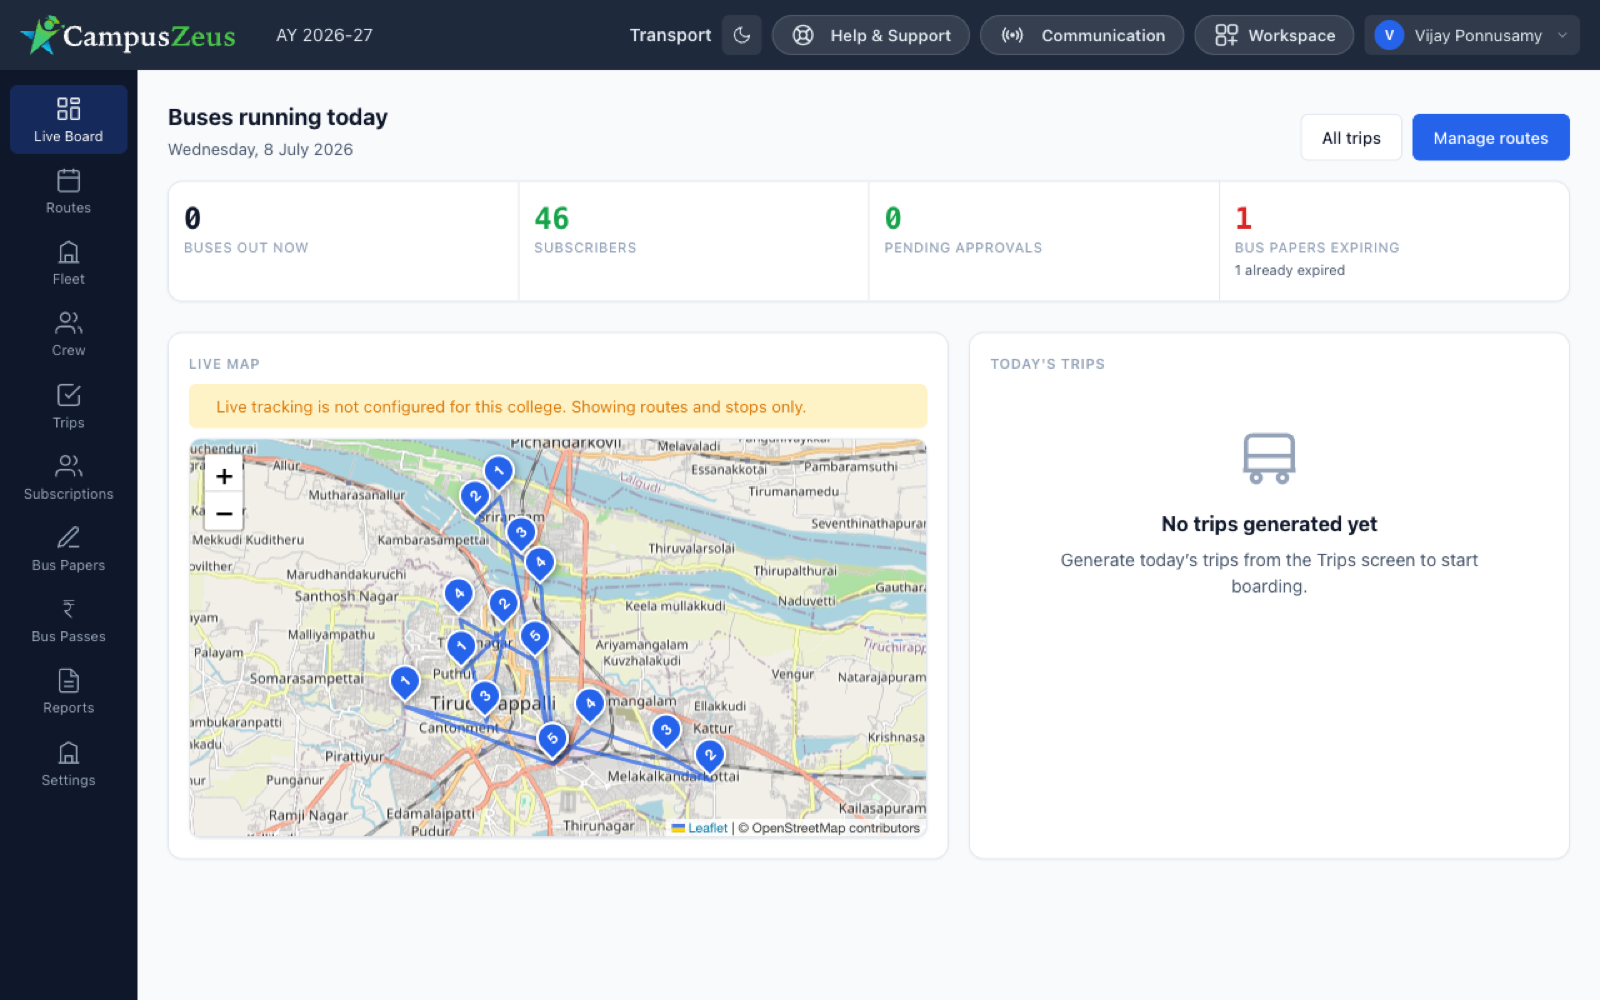The height and width of the screenshot is (1000, 1600).
Task: Click the '1 already expired' note
Action: pyautogui.click(x=1289, y=270)
